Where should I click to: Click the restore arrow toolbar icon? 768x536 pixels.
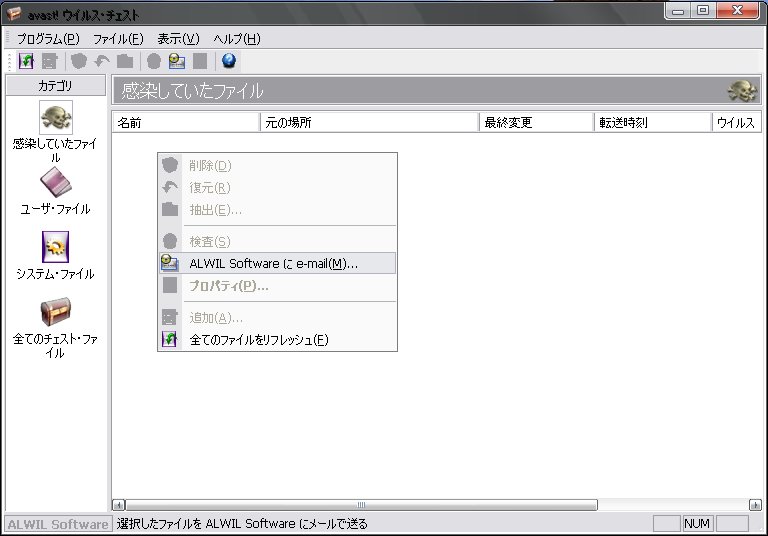(102, 61)
